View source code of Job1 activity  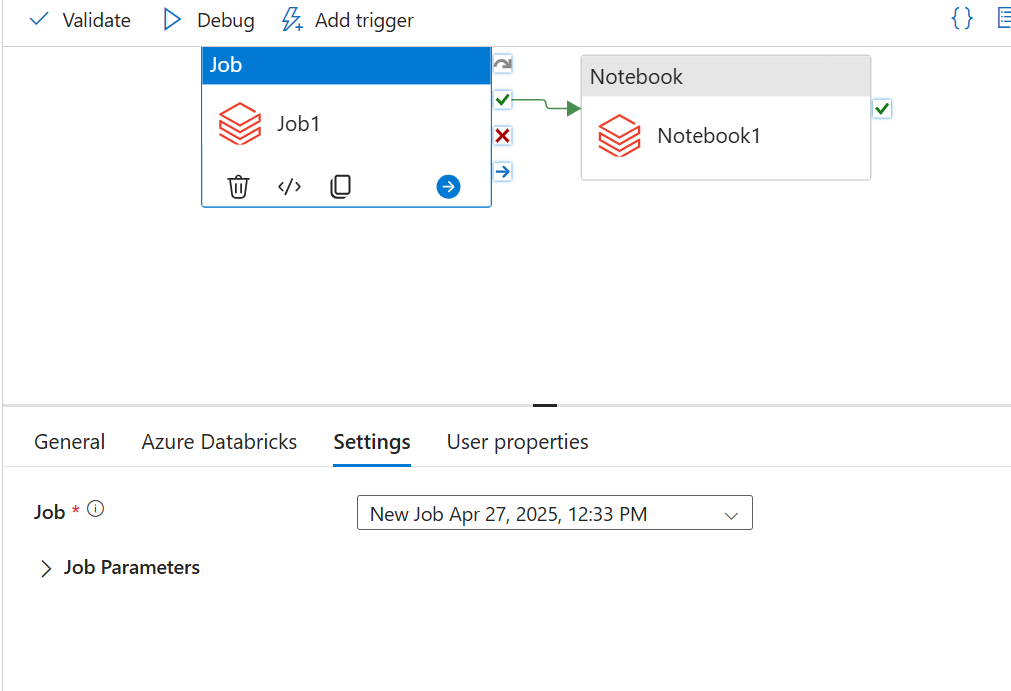[x=289, y=187]
